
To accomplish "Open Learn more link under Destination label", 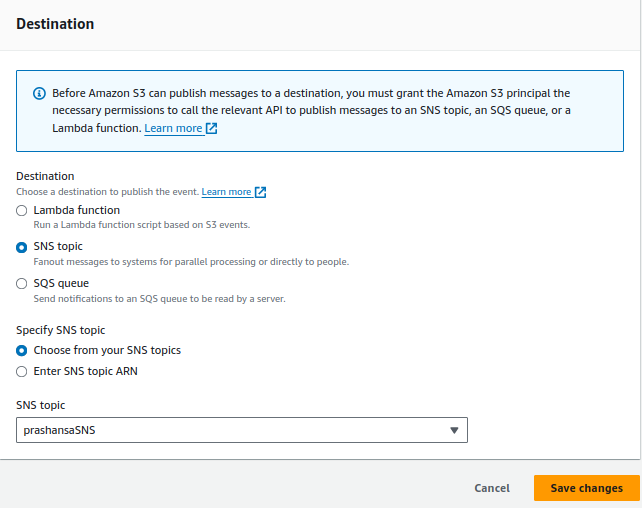I will 226,192.
